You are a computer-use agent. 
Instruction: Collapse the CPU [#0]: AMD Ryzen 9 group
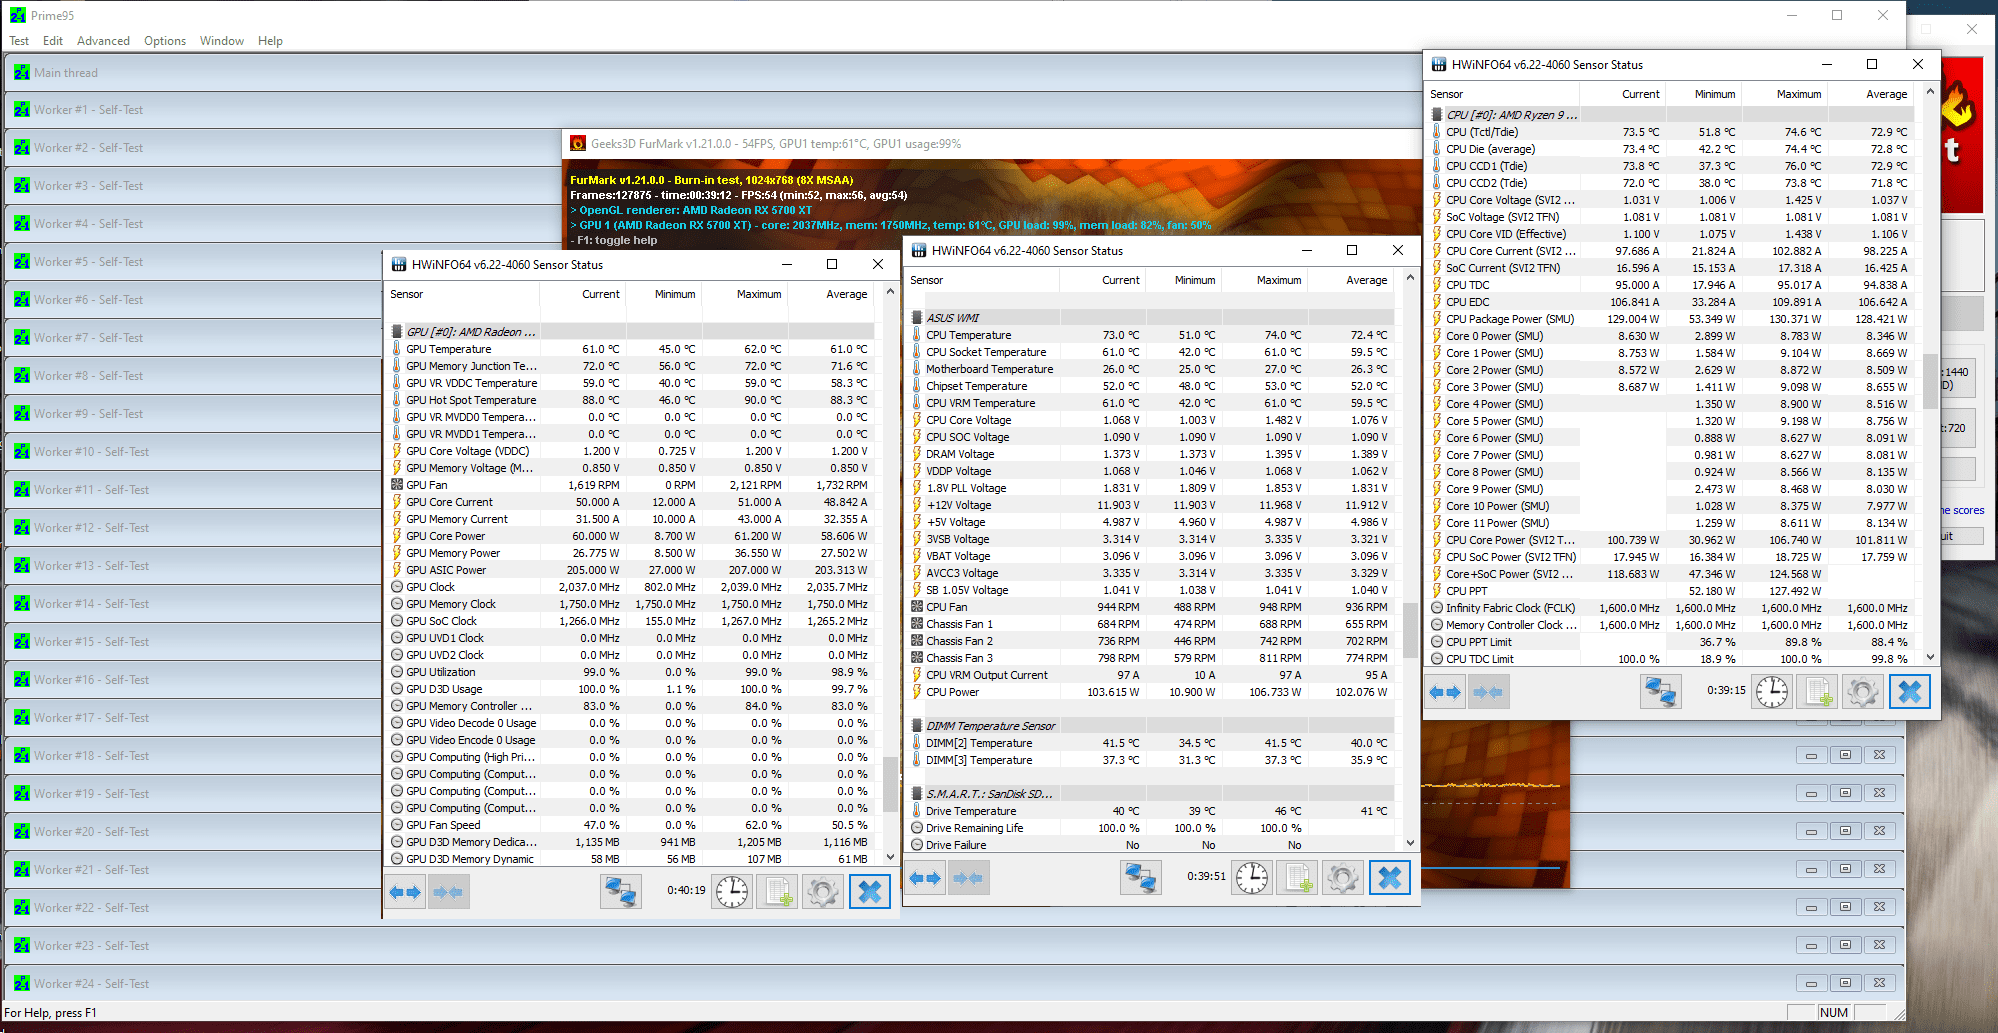pos(1671,115)
